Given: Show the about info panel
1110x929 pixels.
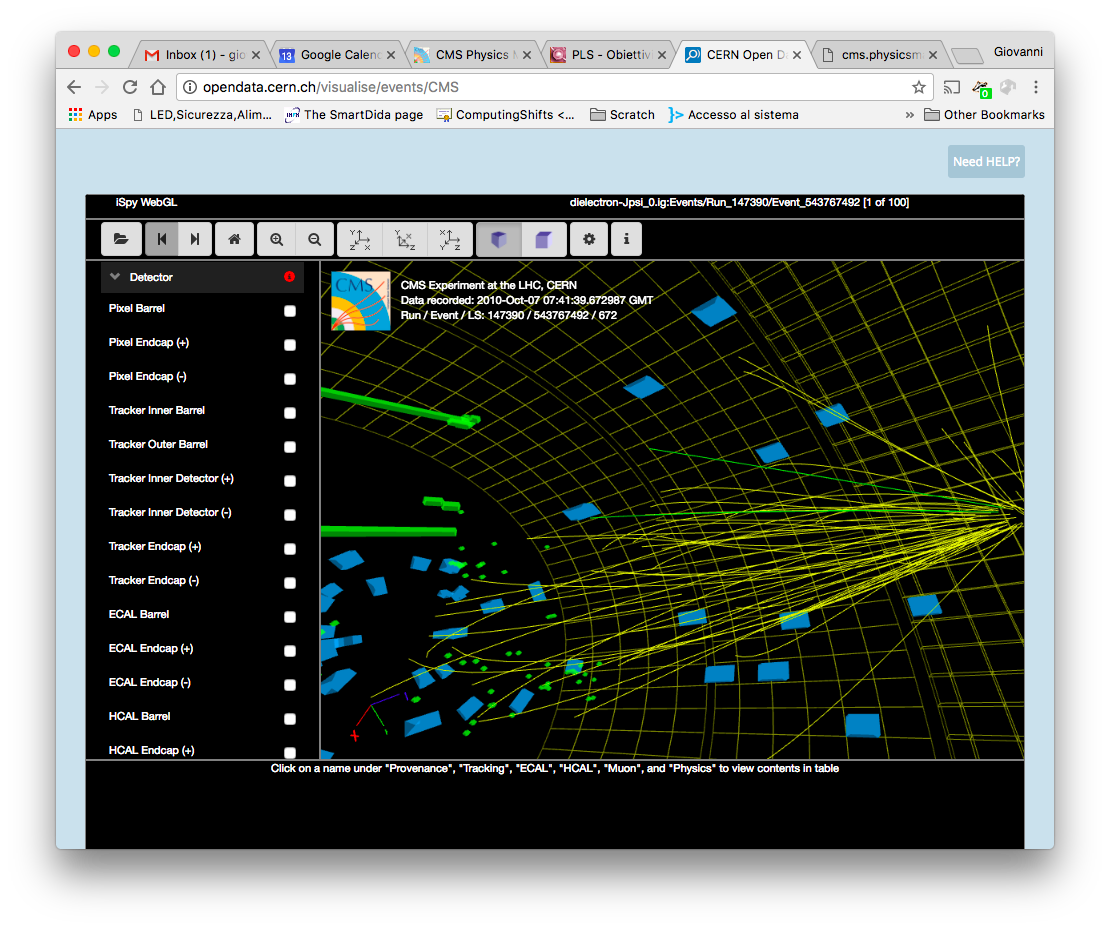Looking at the screenshot, I should tap(626, 240).
